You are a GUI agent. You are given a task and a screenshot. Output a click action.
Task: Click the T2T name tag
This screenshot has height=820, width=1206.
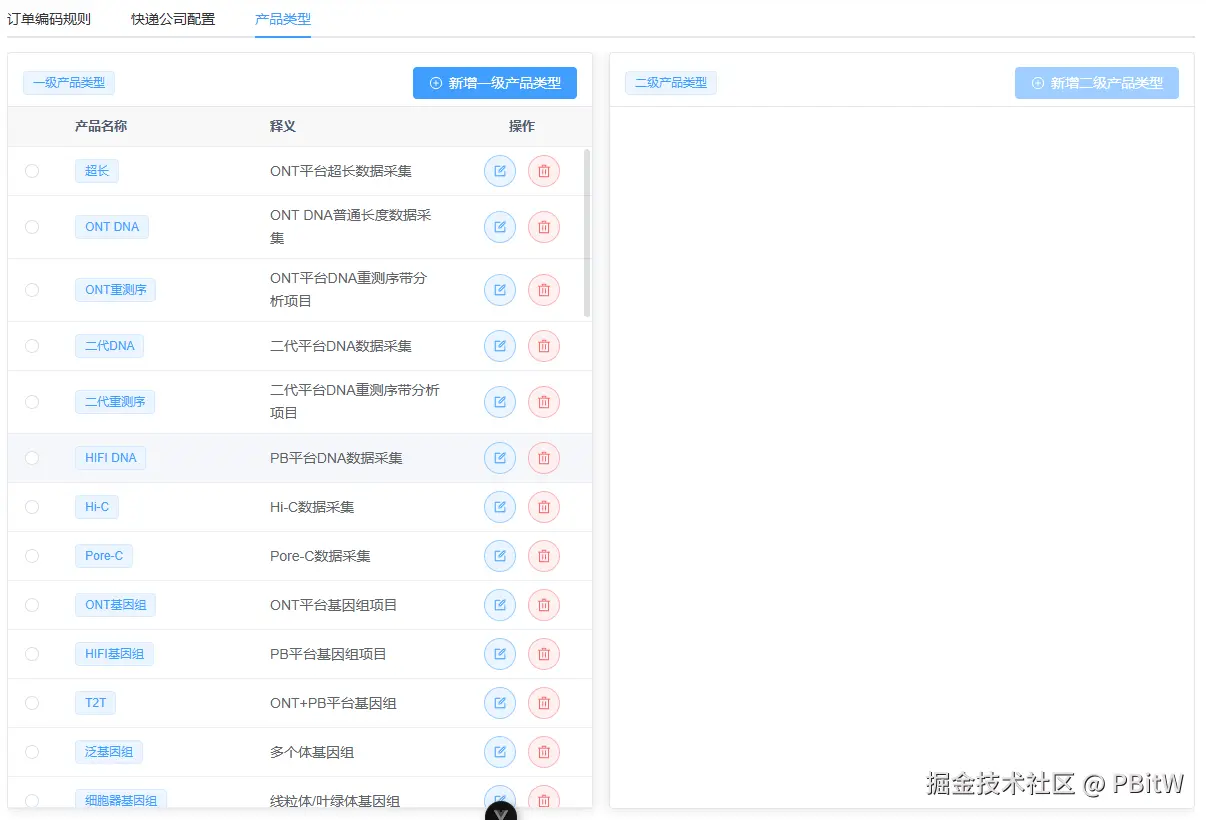coord(95,703)
